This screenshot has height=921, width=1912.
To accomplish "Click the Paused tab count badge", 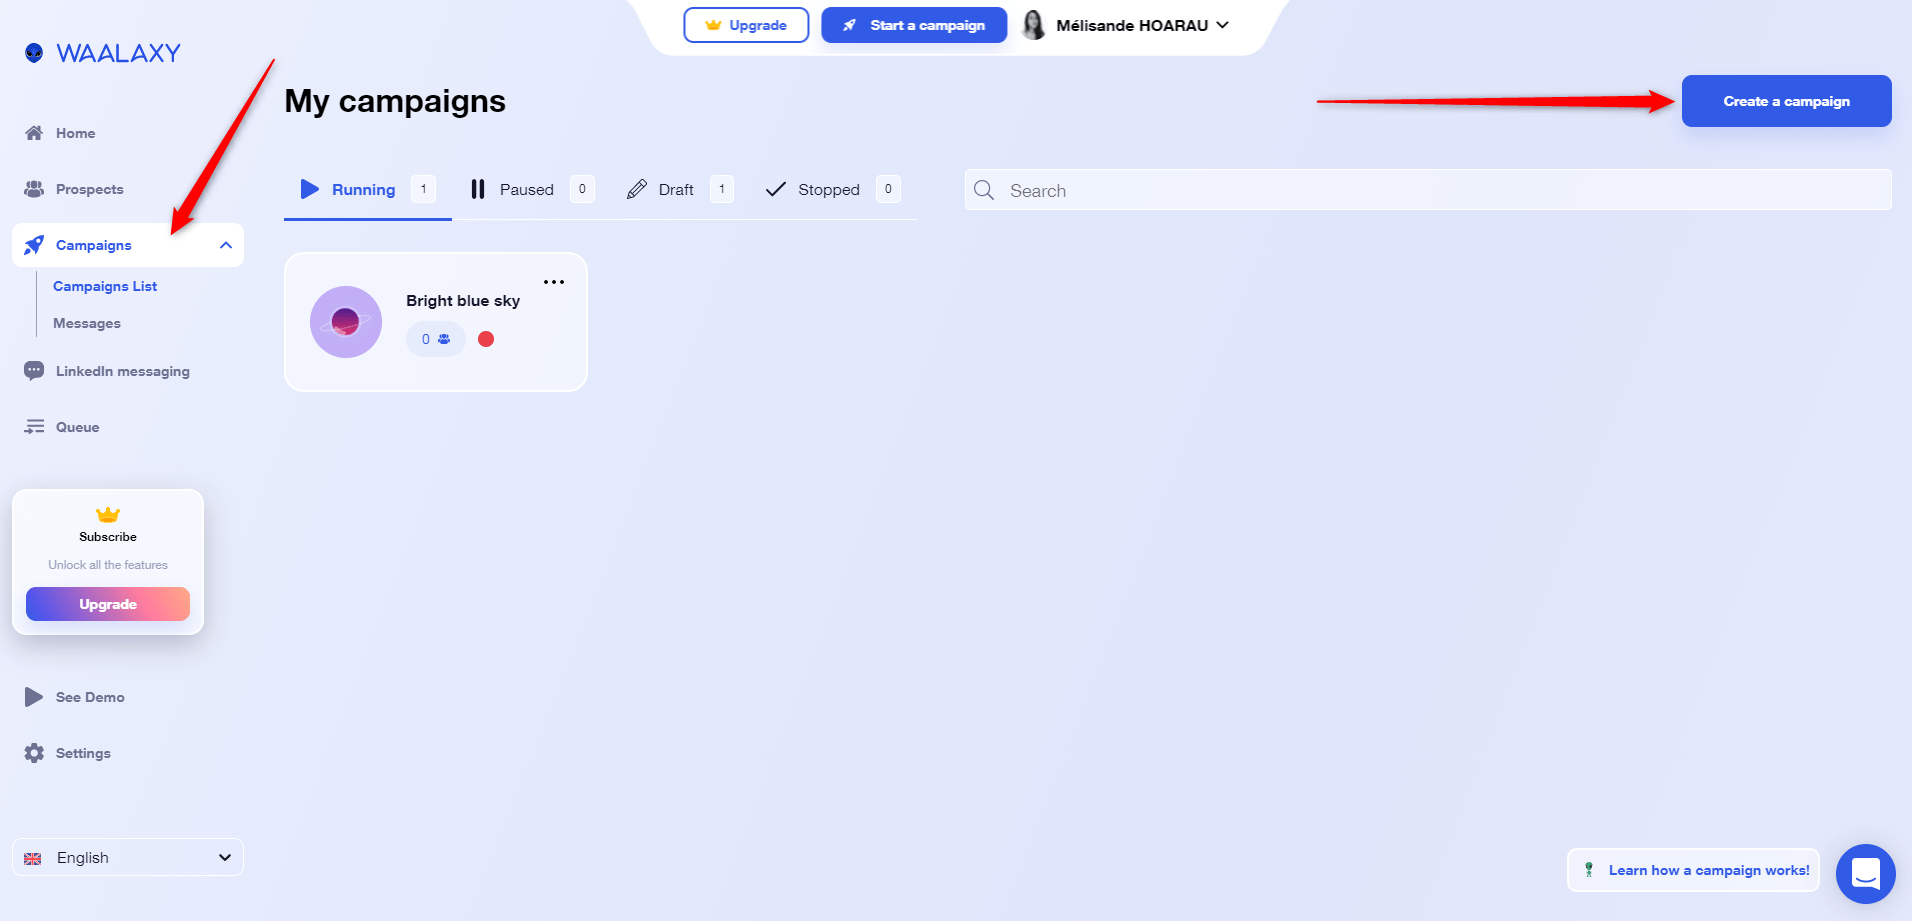I will [582, 189].
